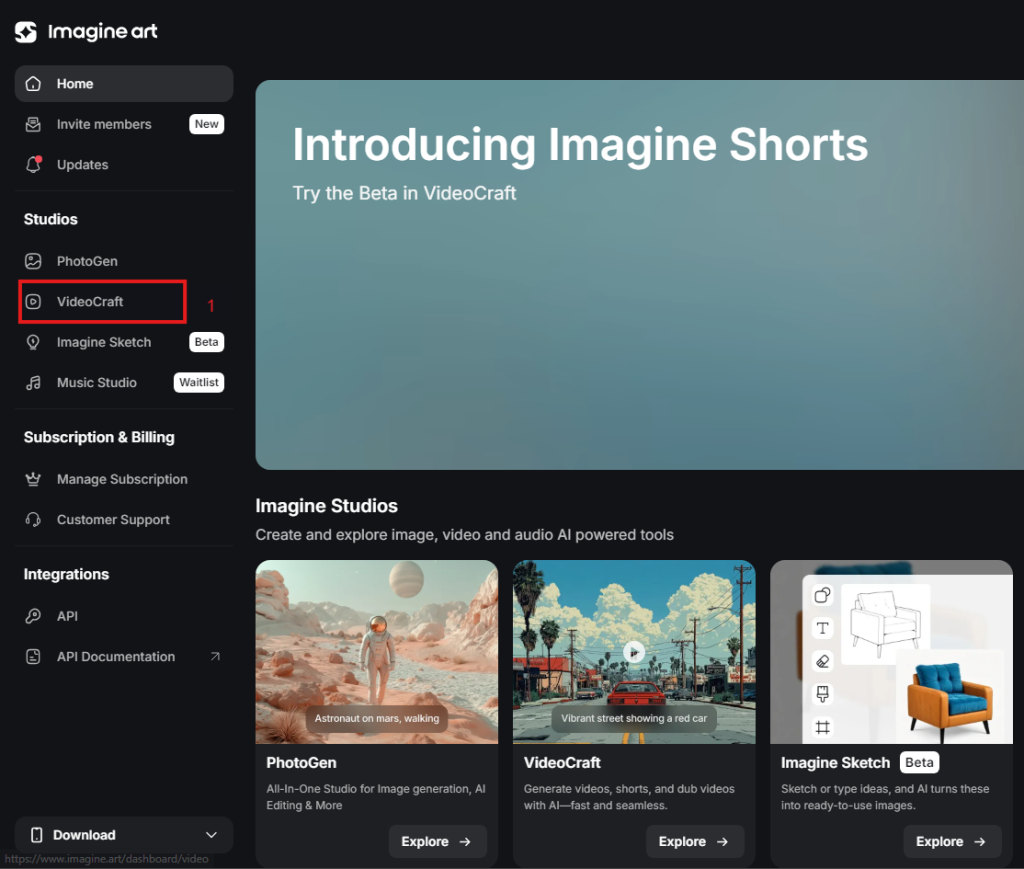Open Manage Subscription
Screen dimensions: 1024x869
coord(124,479)
